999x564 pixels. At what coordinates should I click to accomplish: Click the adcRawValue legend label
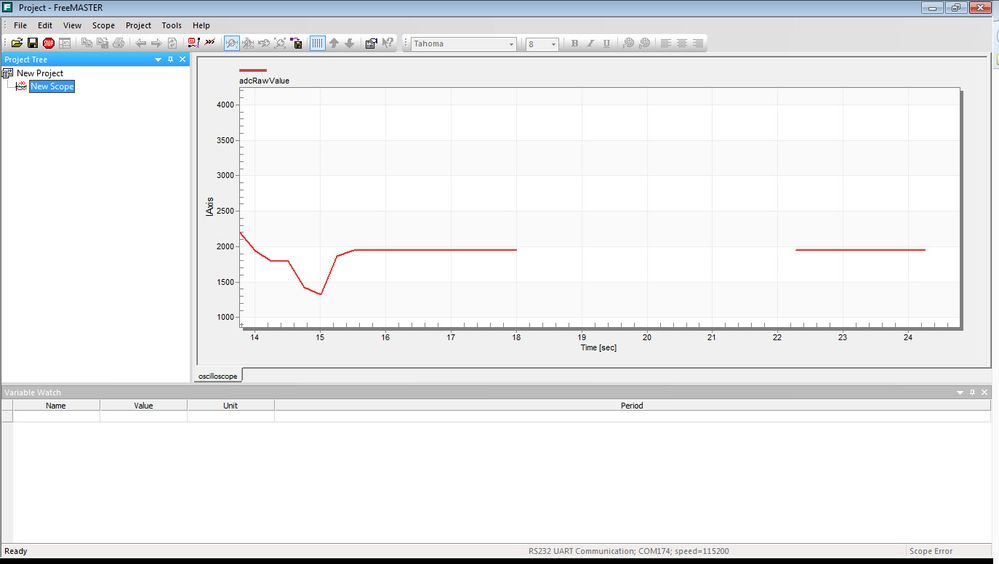(264, 81)
